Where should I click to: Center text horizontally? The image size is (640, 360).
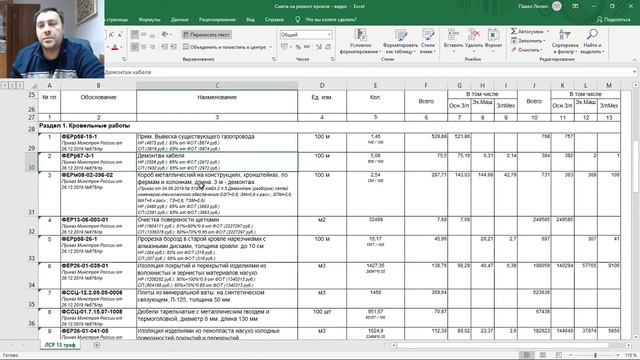[144, 47]
